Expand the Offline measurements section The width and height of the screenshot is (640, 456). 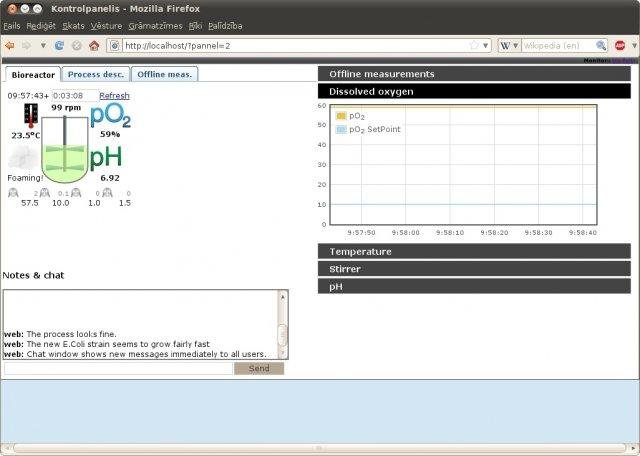click(x=474, y=74)
